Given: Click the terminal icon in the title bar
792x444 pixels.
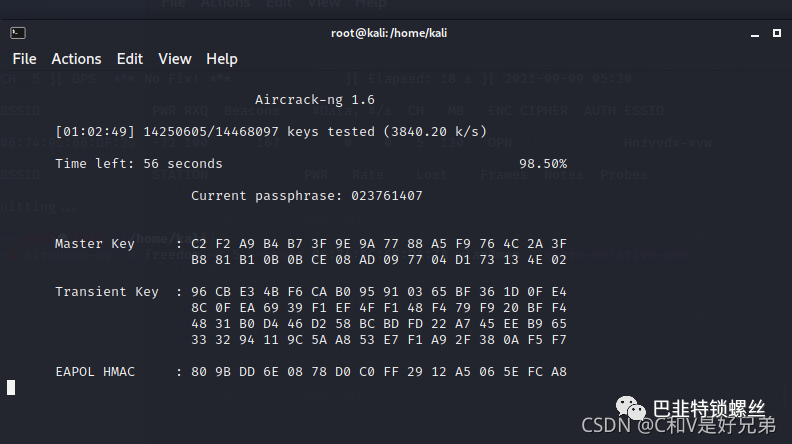Looking at the screenshot, I should tap(18, 33).
